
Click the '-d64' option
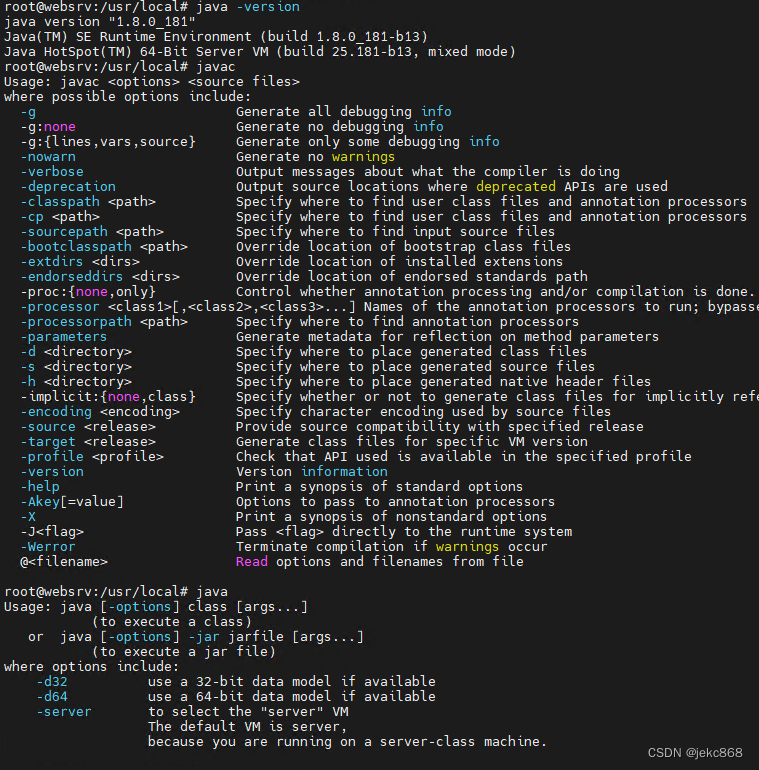(x=52, y=697)
